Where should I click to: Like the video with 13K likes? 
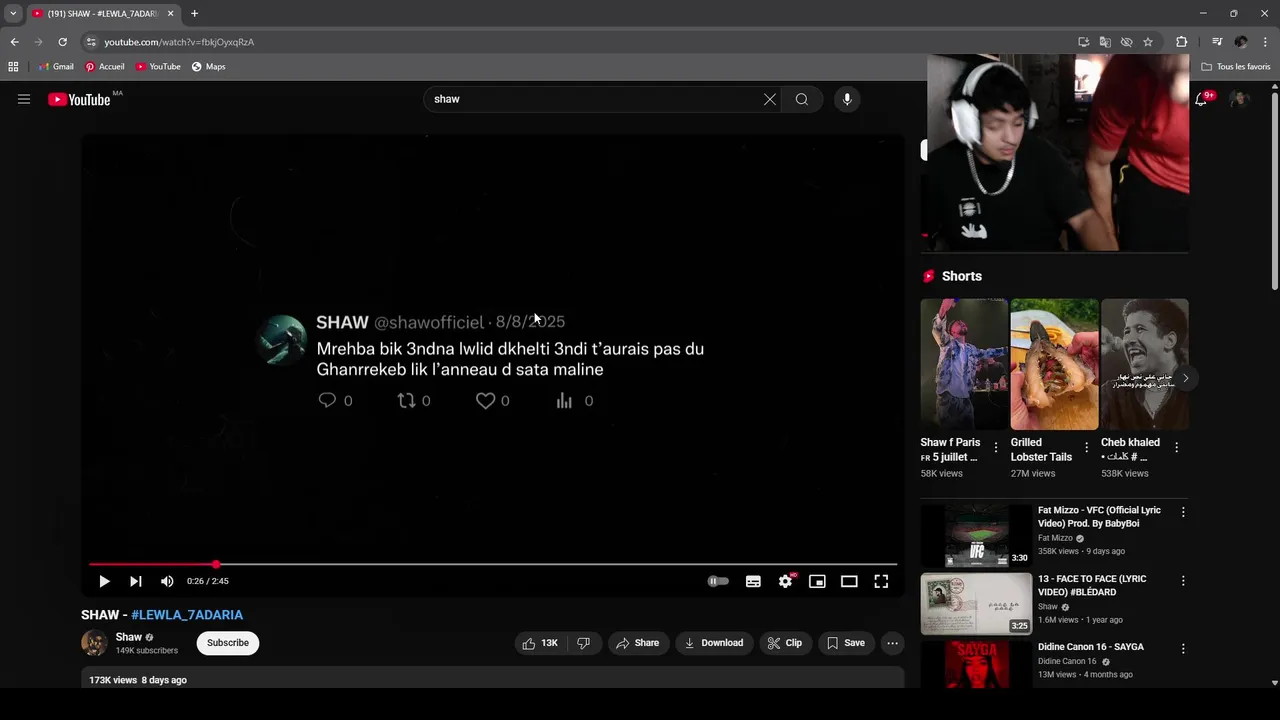(x=540, y=643)
